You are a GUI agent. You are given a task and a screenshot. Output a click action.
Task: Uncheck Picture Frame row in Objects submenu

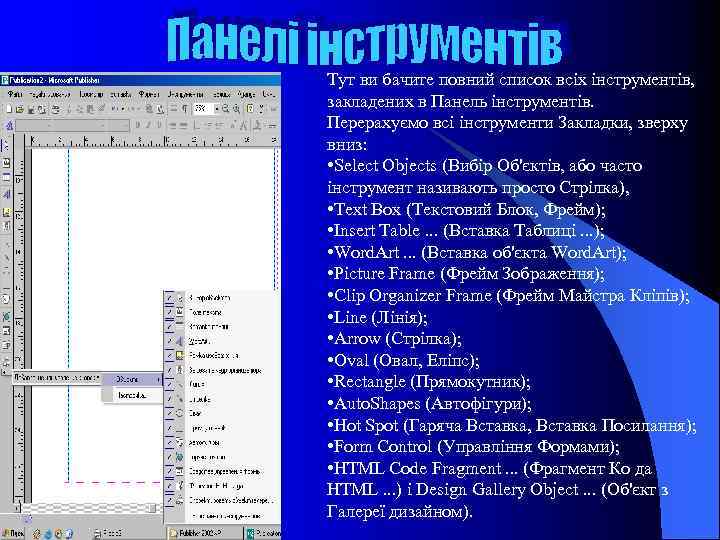pos(222,355)
